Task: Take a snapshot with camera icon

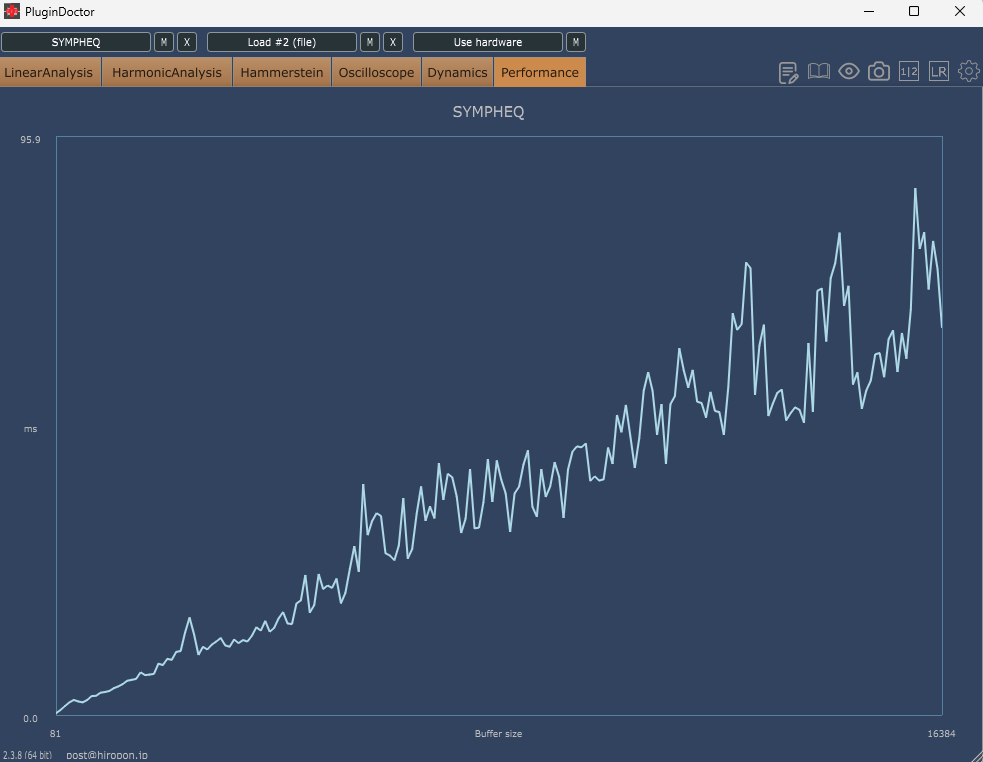Action: pyautogui.click(x=879, y=71)
